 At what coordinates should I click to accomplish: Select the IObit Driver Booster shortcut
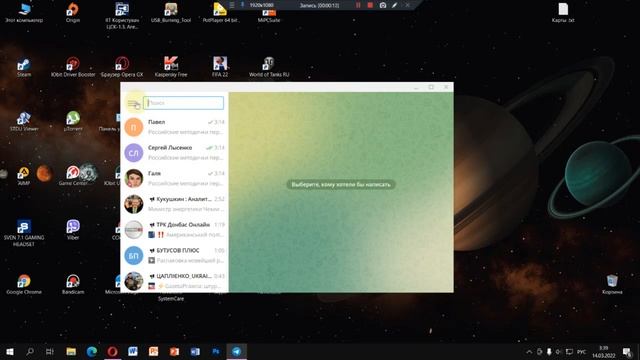73,67
